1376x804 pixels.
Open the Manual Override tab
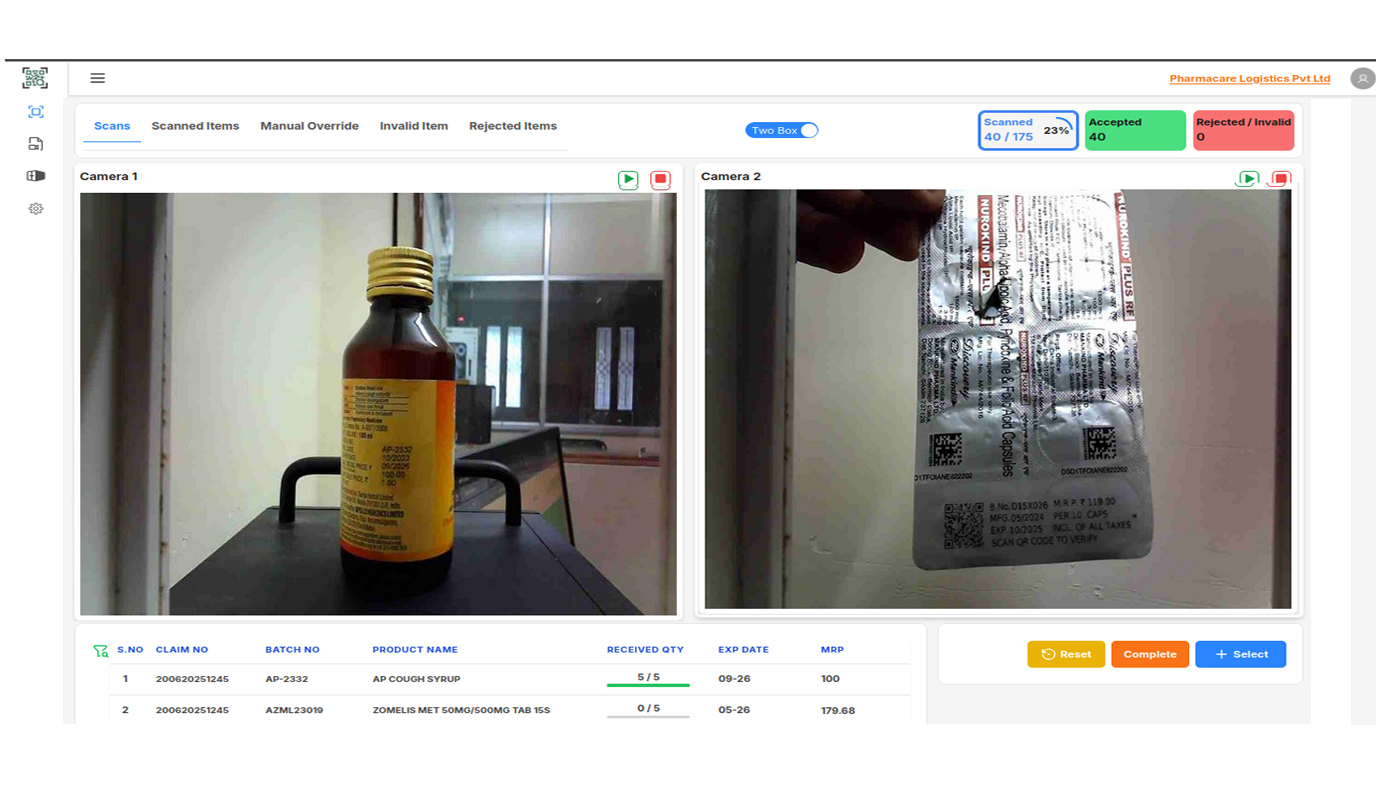(309, 126)
